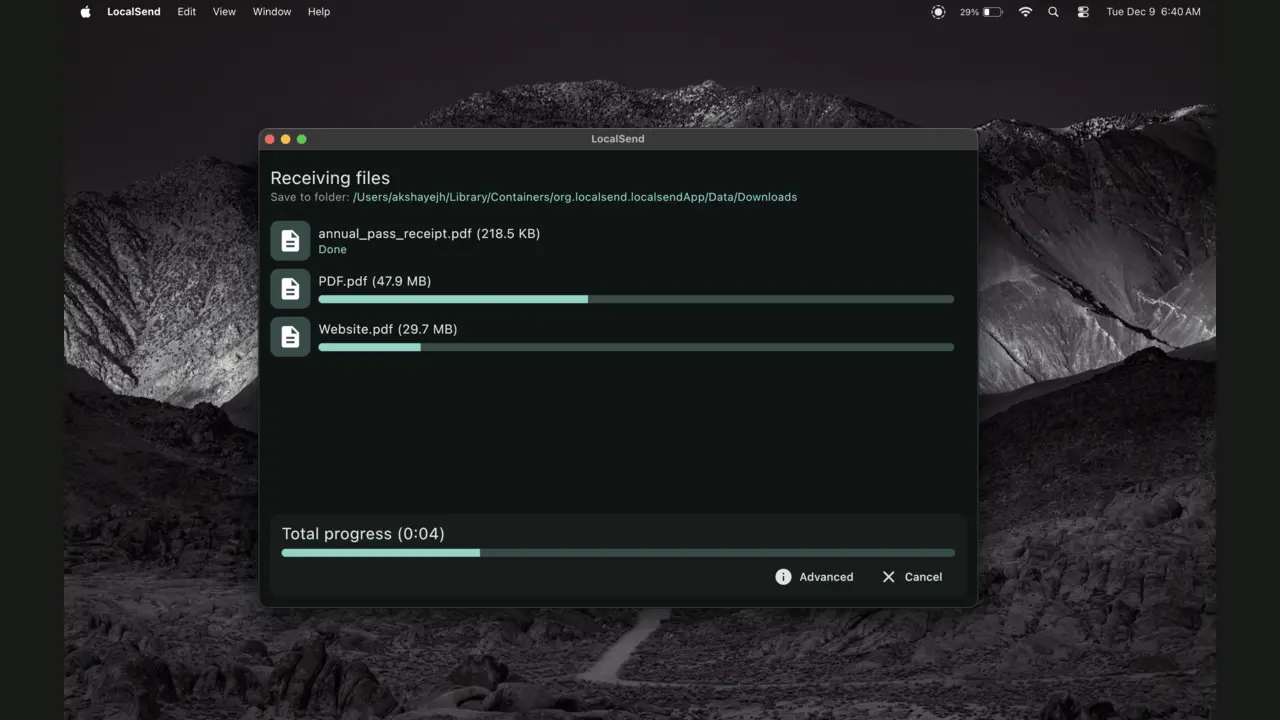Open the Wi-Fi status menu
Screen dimensions: 1280x720
(1025, 12)
